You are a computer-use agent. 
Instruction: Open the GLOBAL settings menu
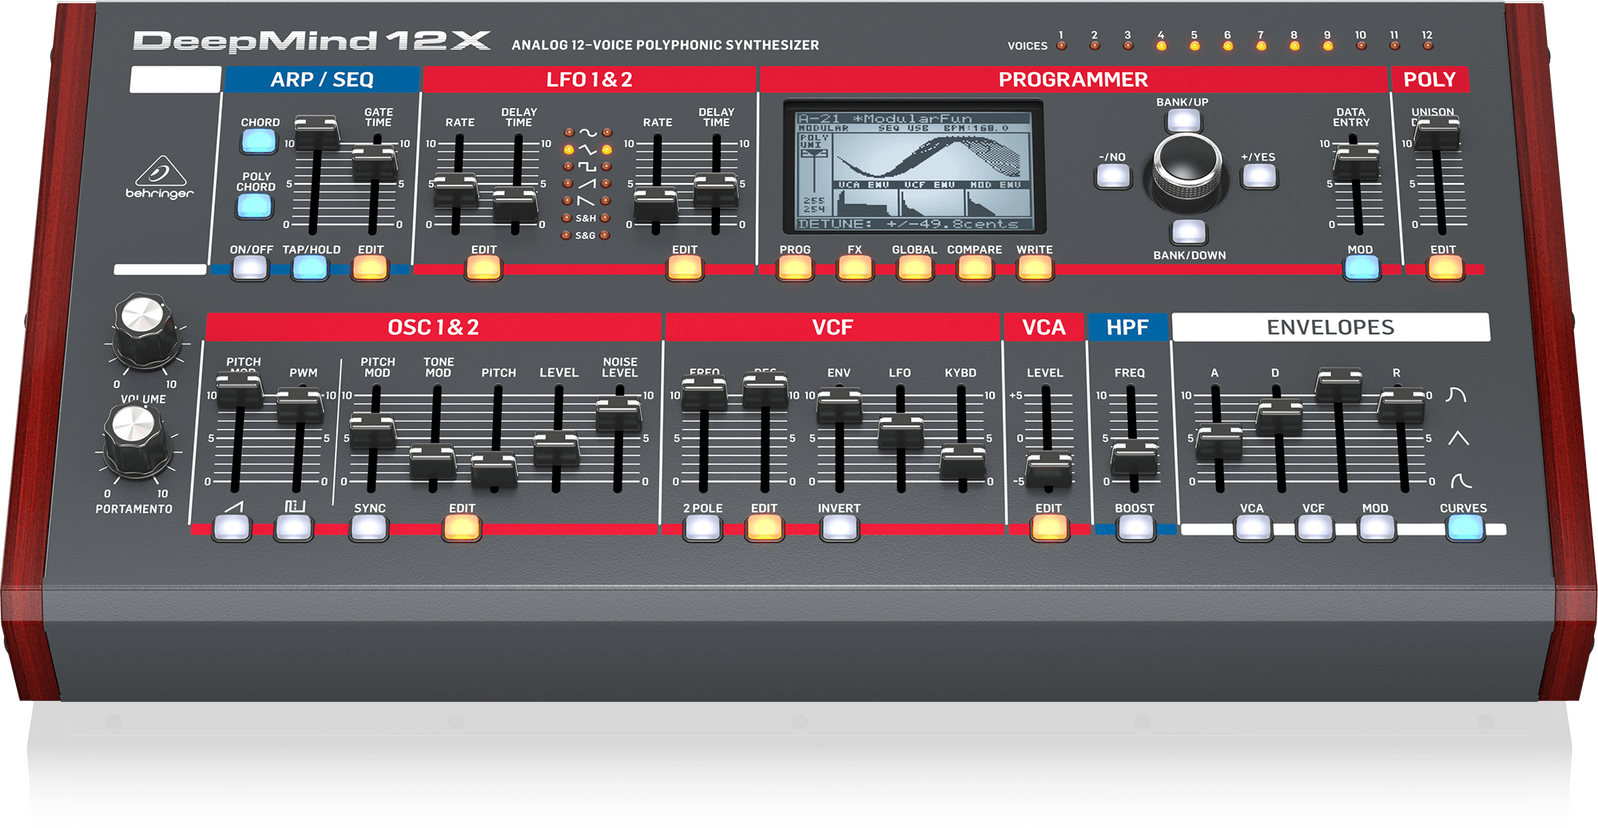pos(914,268)
